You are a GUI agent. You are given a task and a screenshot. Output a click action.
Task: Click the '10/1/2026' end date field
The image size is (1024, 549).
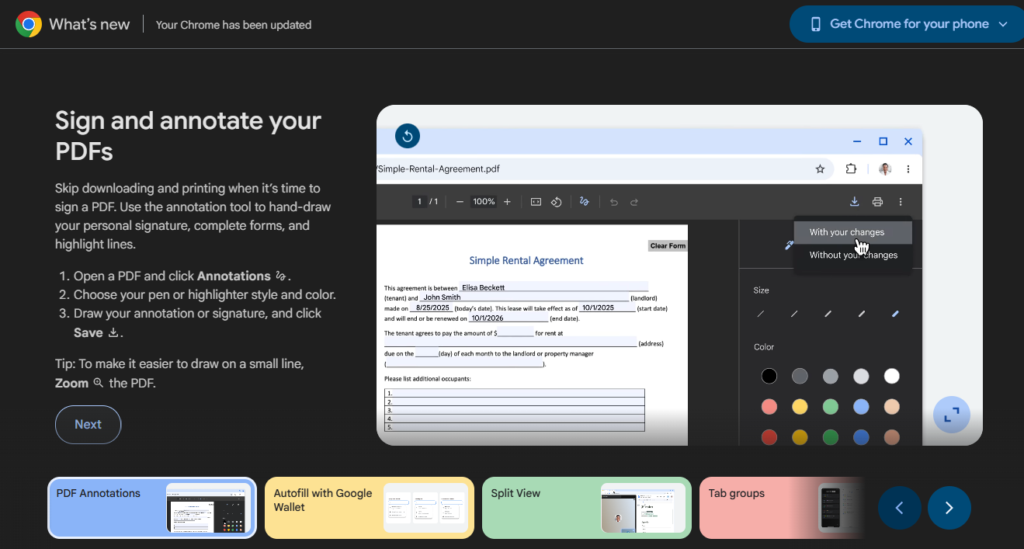pyautogui.click(x=508, y=318)
